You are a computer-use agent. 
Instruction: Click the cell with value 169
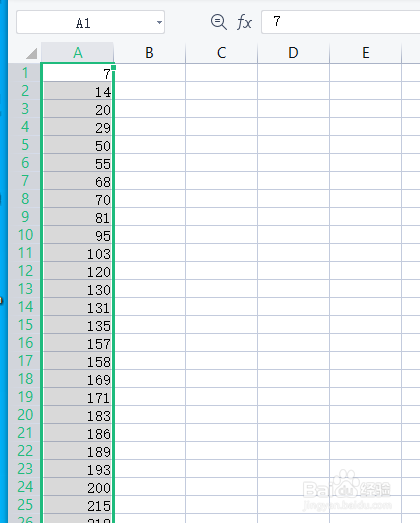tap(78, 379)
